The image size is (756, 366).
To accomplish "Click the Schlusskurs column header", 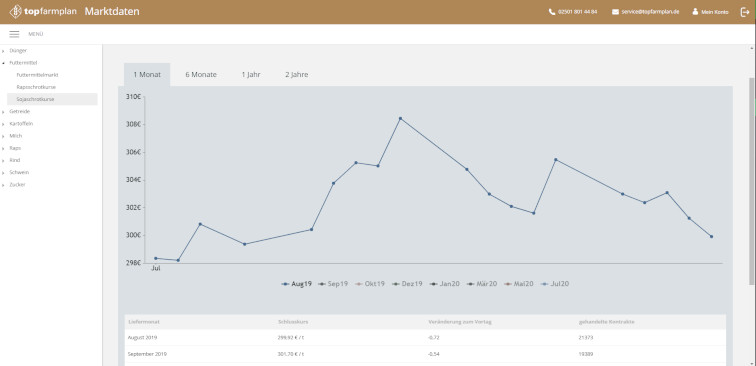I will pyautogui.click(x=293, y=322).
